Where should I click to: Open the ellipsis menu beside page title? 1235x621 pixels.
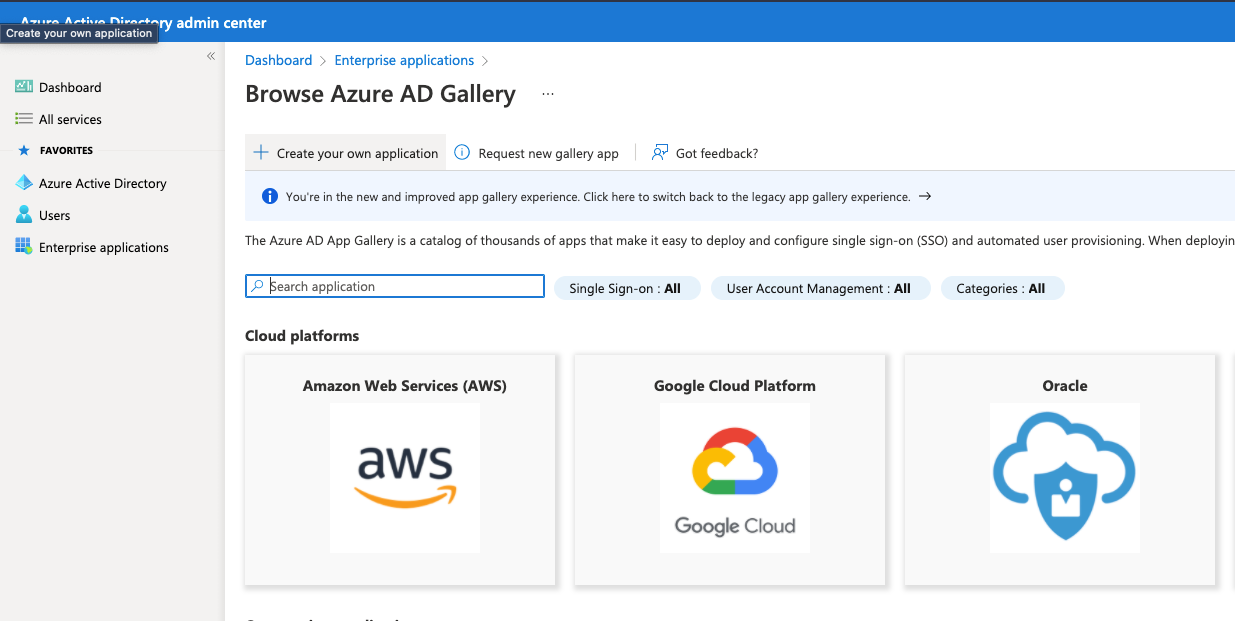pos(547,94)
